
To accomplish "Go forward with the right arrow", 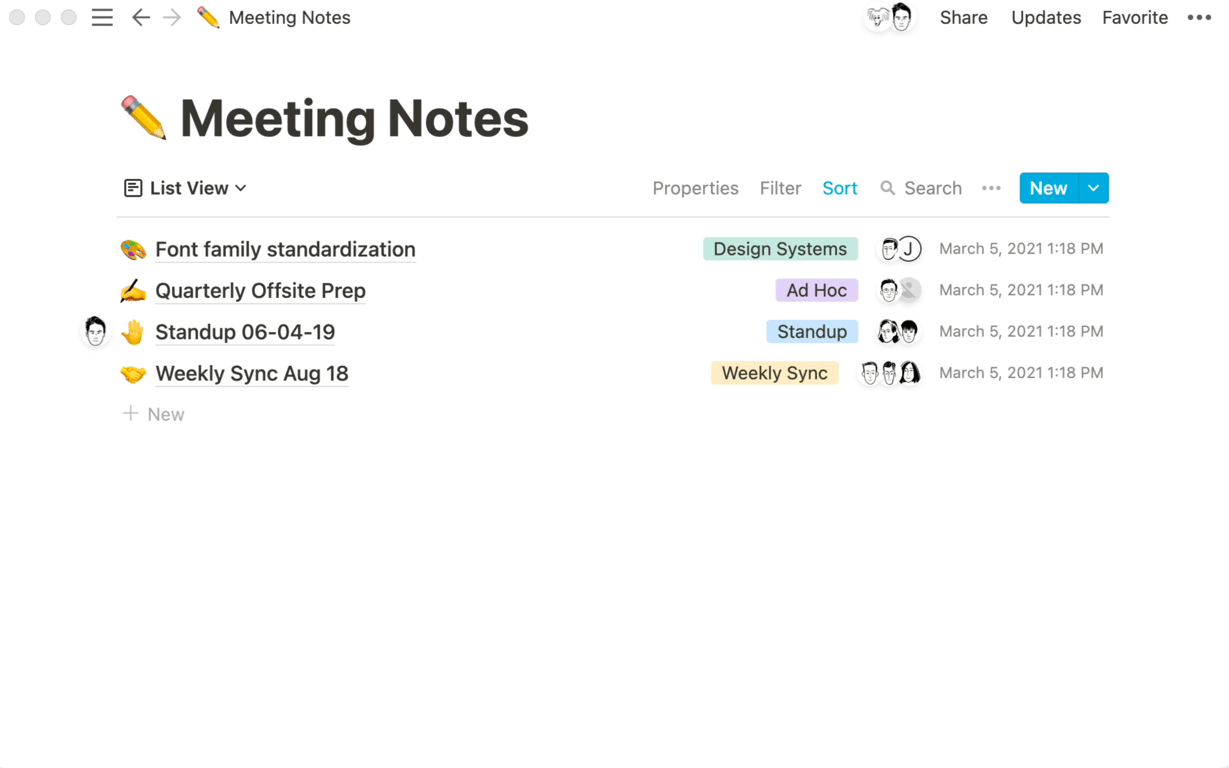I will pyautogui.click(x=172, y=18).
